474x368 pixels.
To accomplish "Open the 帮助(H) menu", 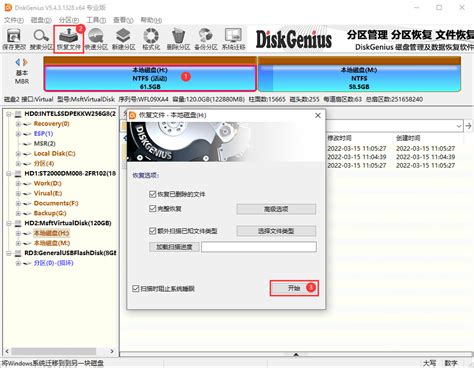I will click(x=151, y=20).
